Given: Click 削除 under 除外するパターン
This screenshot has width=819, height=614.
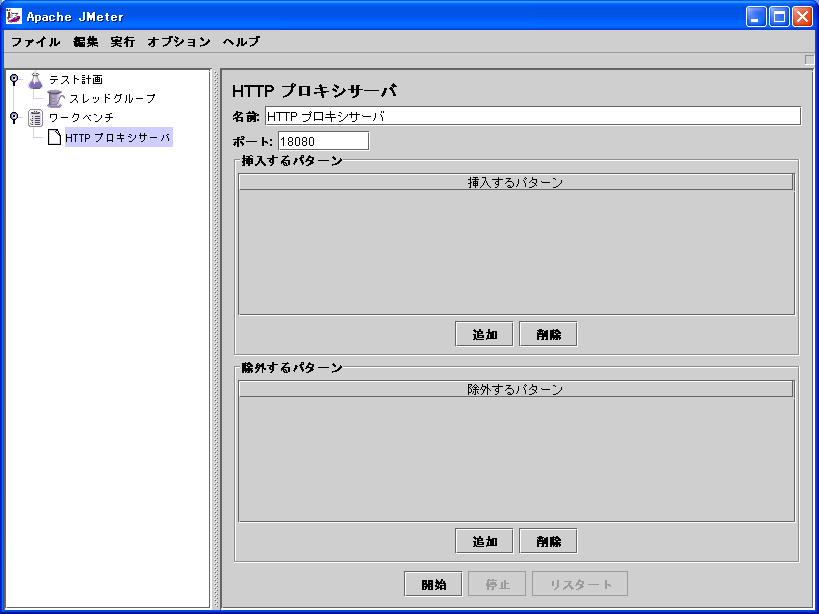Looking at the screenshot, I should (548, 541).
